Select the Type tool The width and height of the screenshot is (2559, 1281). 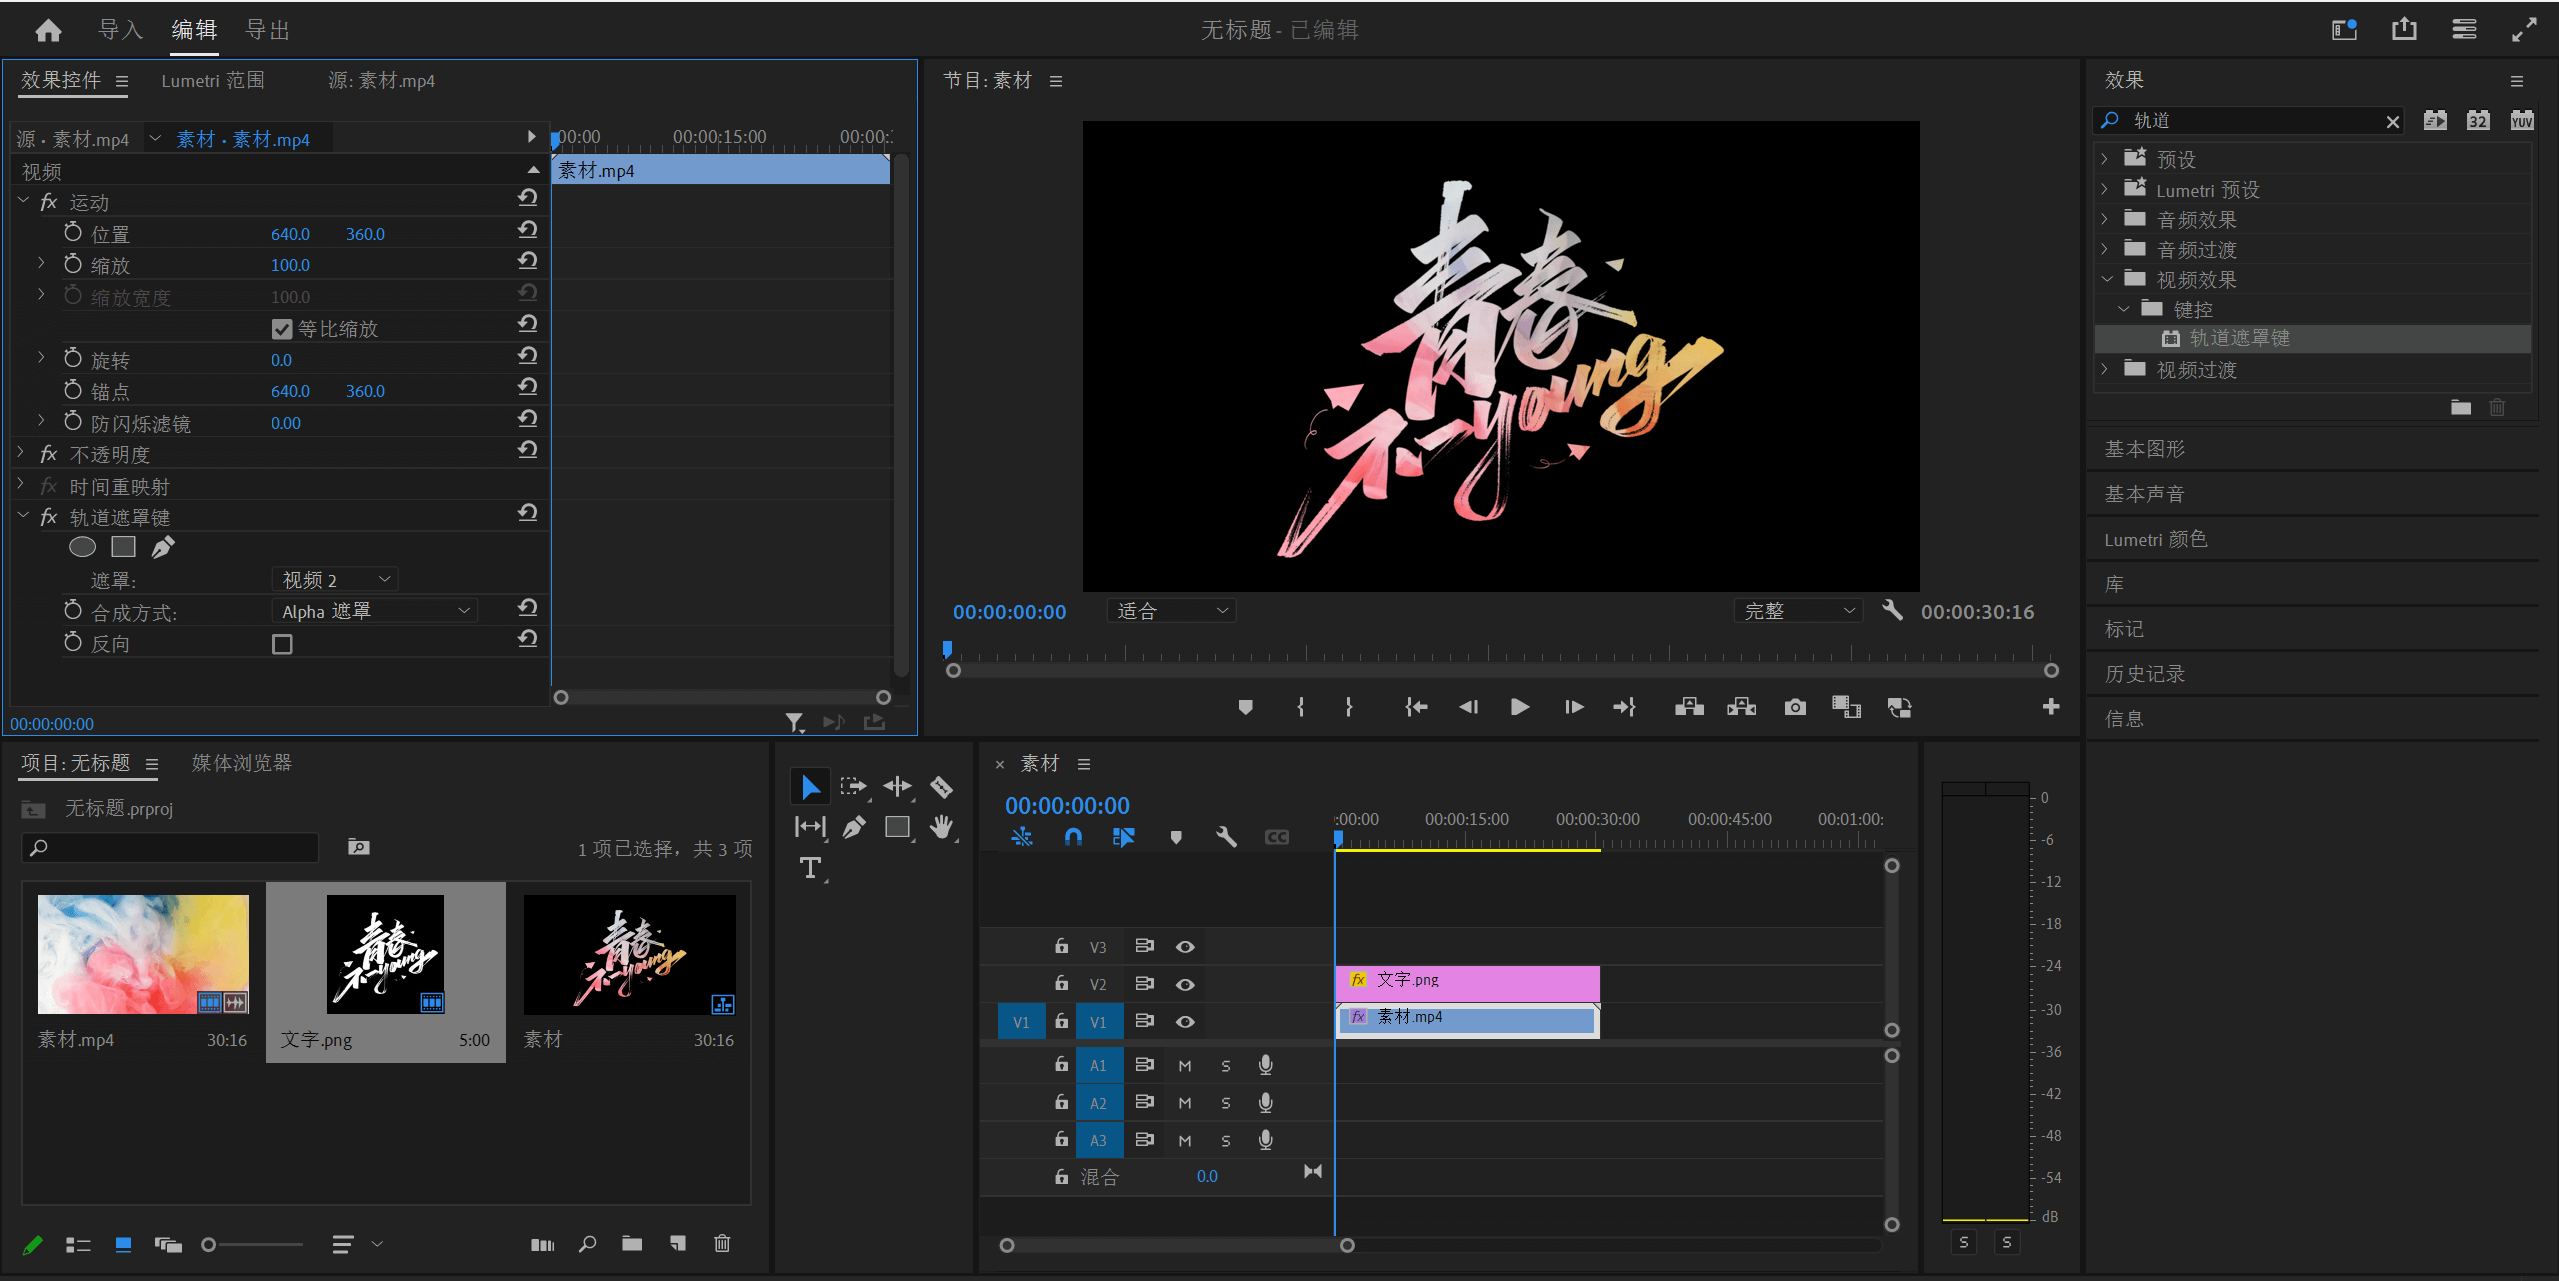810,868
